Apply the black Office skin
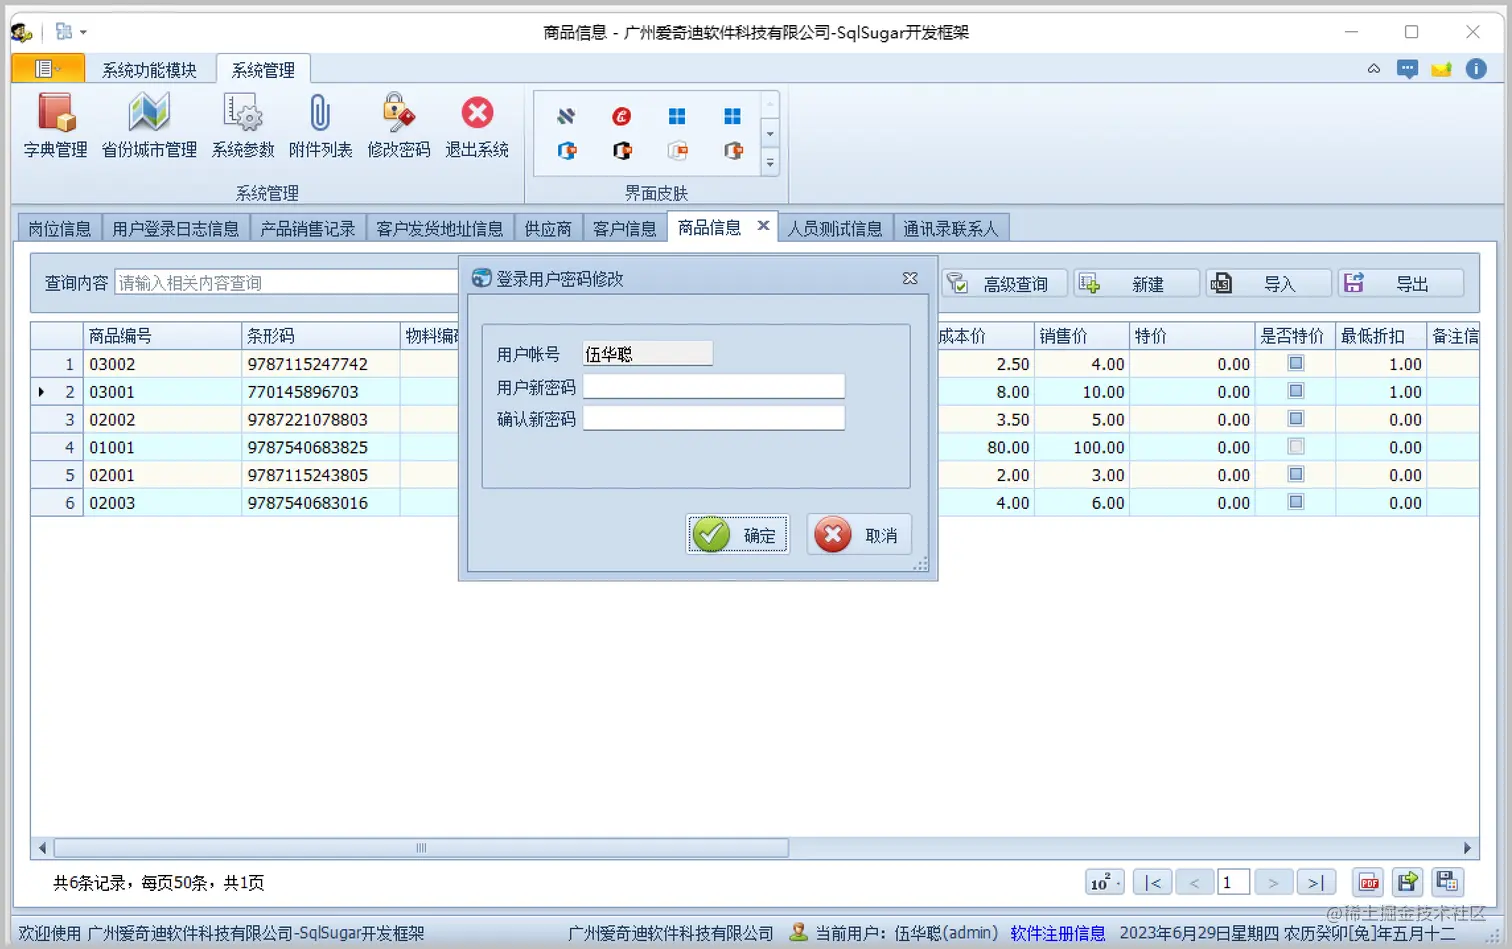Viewport: 1512px width, 949px height. click(622, 151)
